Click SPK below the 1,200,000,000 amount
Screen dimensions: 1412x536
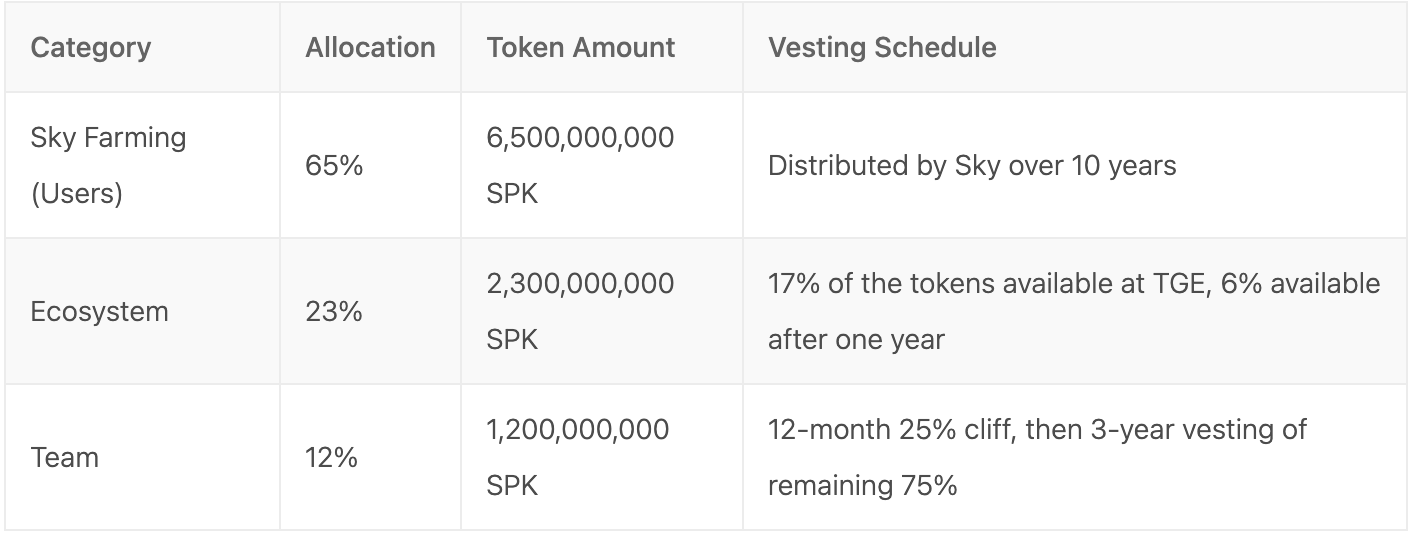click(x=512, y=486)
